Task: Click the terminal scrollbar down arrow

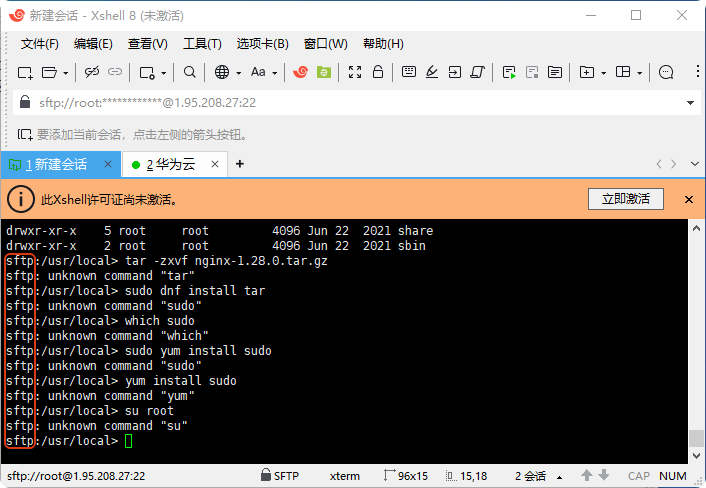Action: (x=697, y=456)
